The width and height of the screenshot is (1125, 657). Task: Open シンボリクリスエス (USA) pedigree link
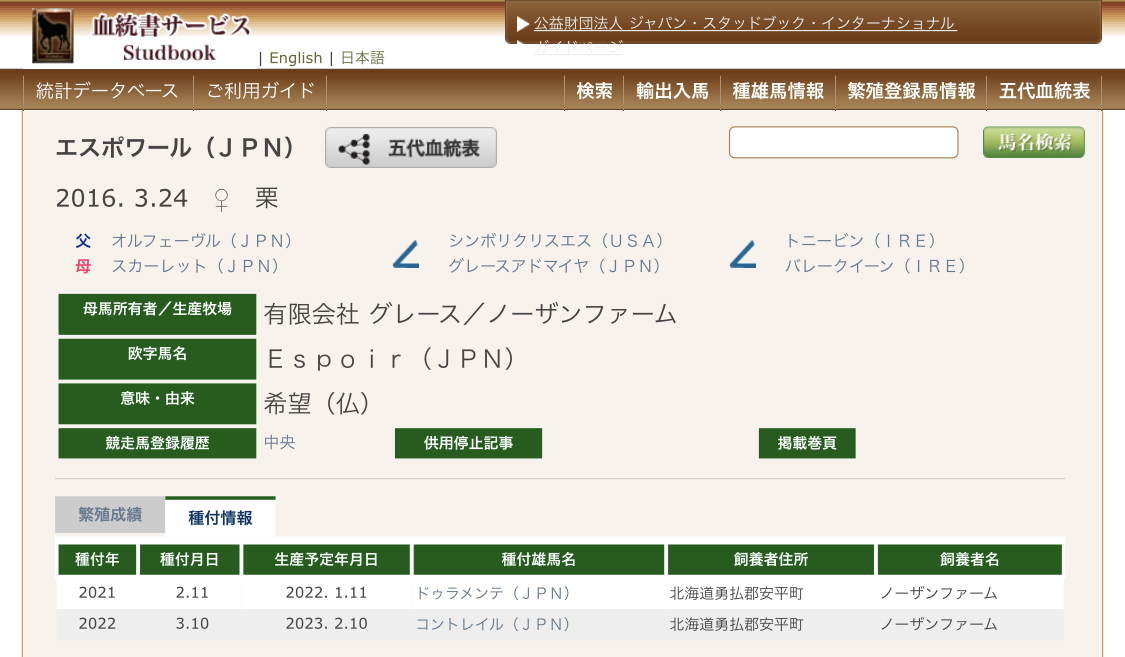(x=556, y=241)
